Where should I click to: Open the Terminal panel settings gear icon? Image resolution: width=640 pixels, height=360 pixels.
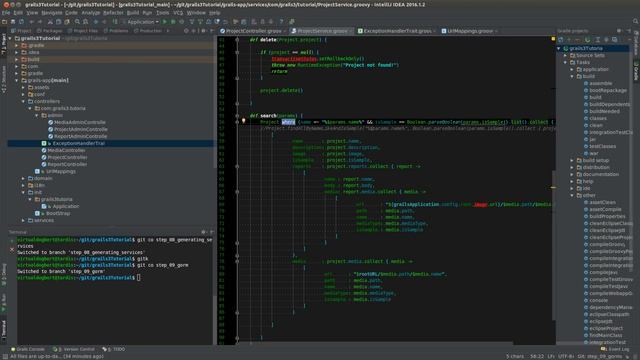click(203, 232)
